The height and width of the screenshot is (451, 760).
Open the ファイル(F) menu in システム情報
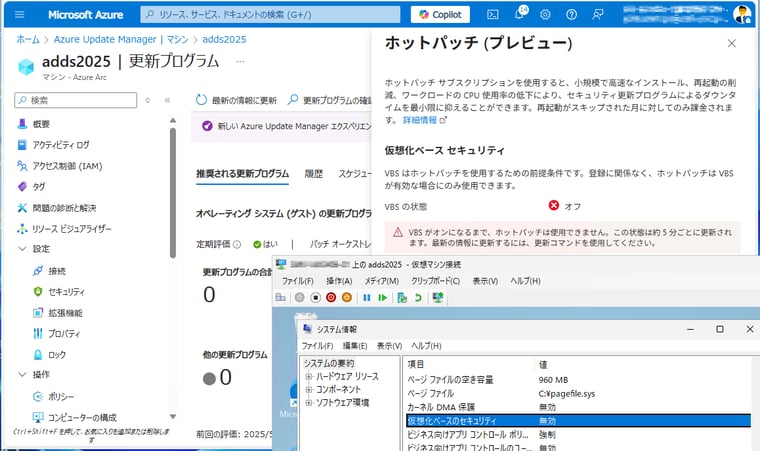[317, 346]
